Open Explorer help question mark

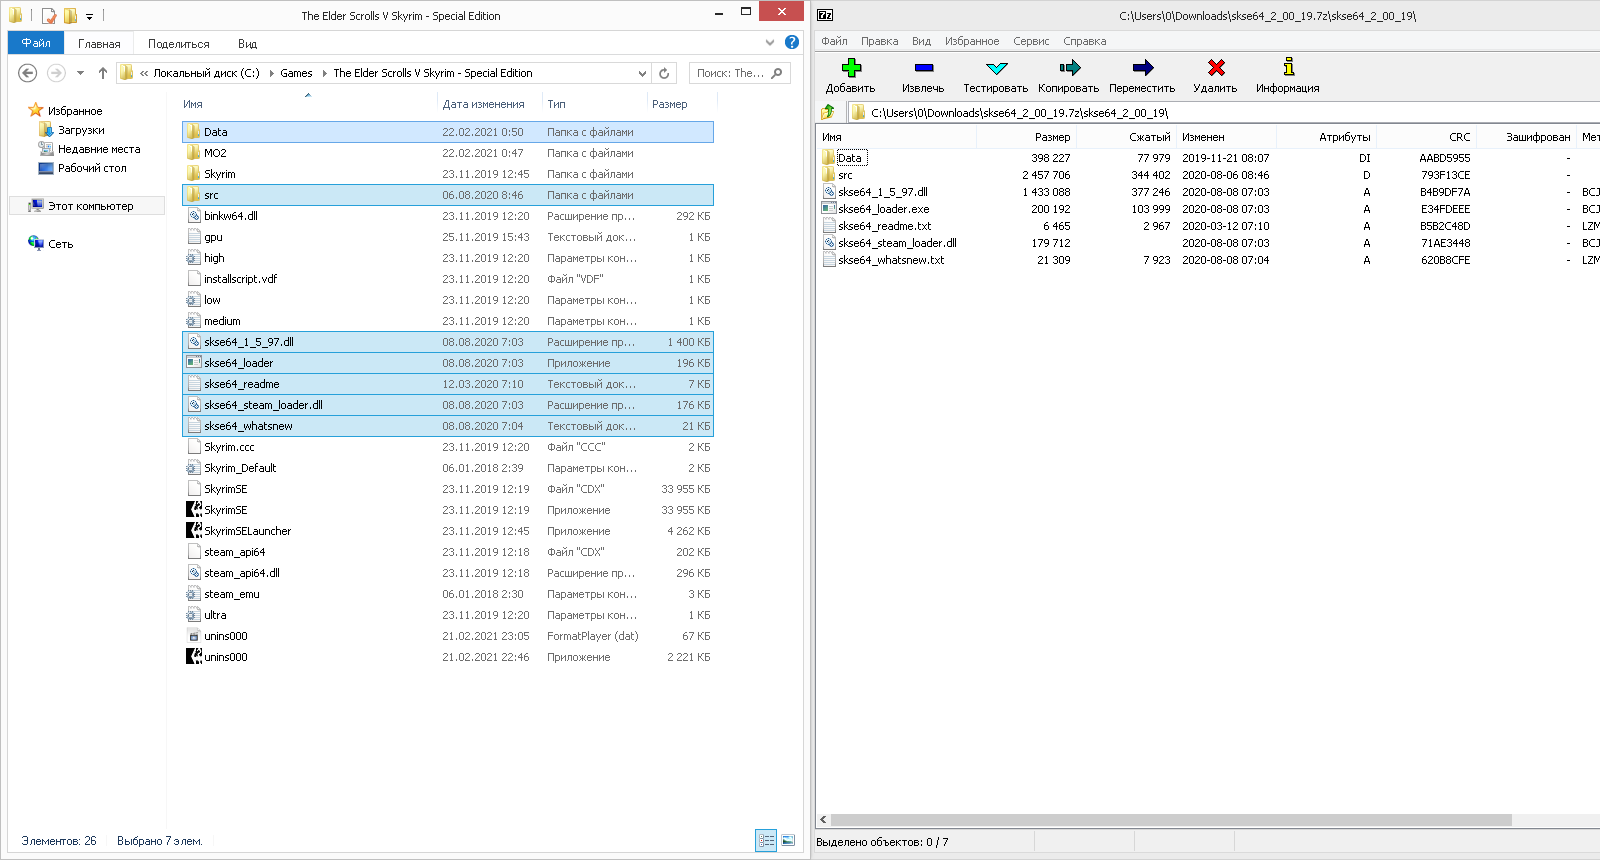pyautogui.click(x=792, y=42)
